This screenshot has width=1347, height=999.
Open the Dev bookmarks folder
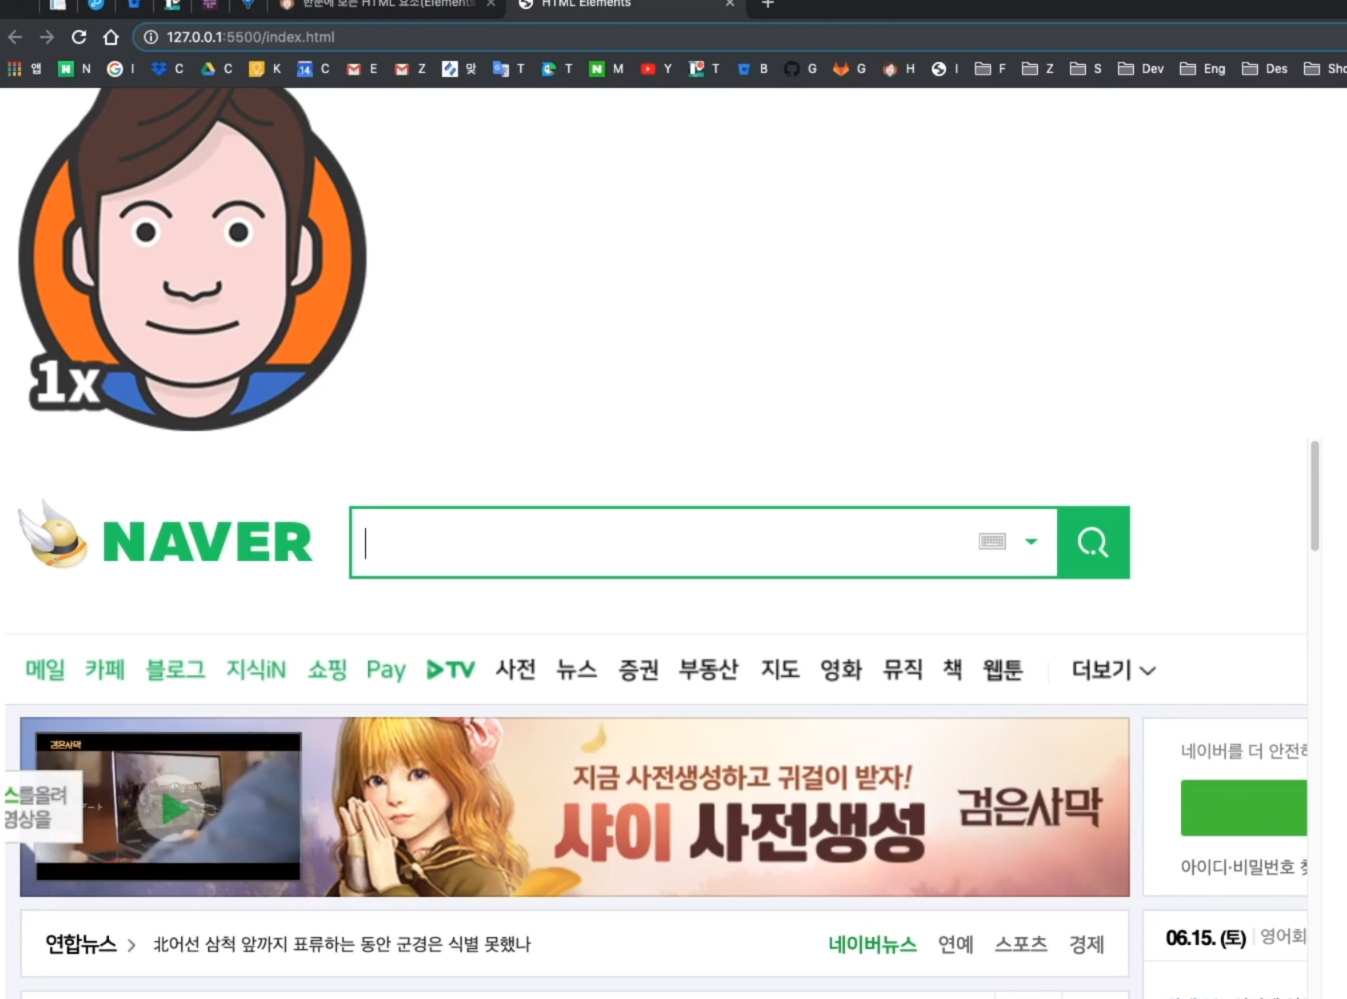point(1141,69)
